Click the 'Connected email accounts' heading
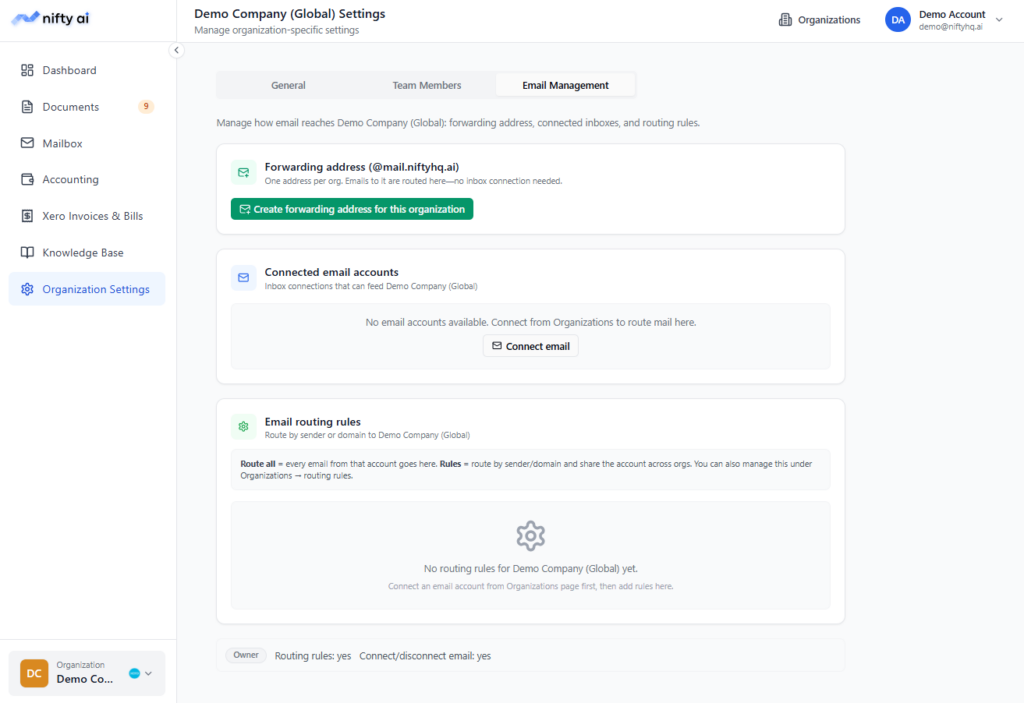 (x=331, y=272)
